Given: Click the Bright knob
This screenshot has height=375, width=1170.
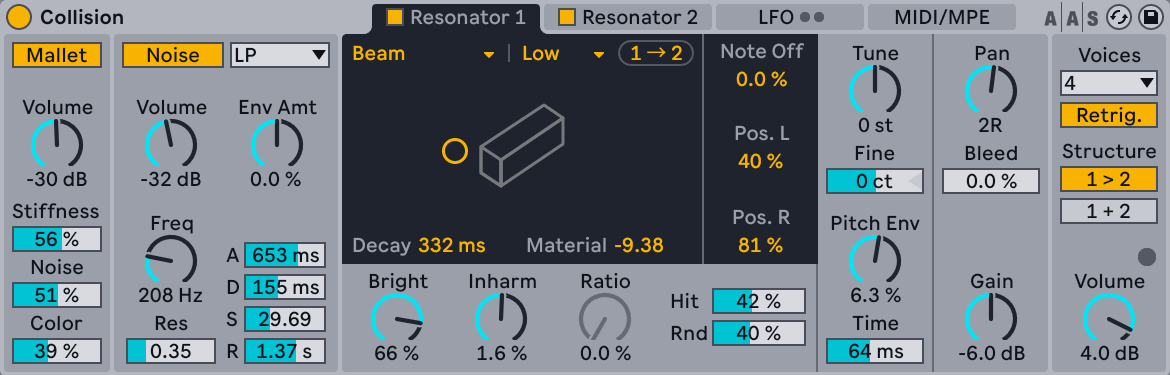Looking at the screenshot, I should pos(397,318).
